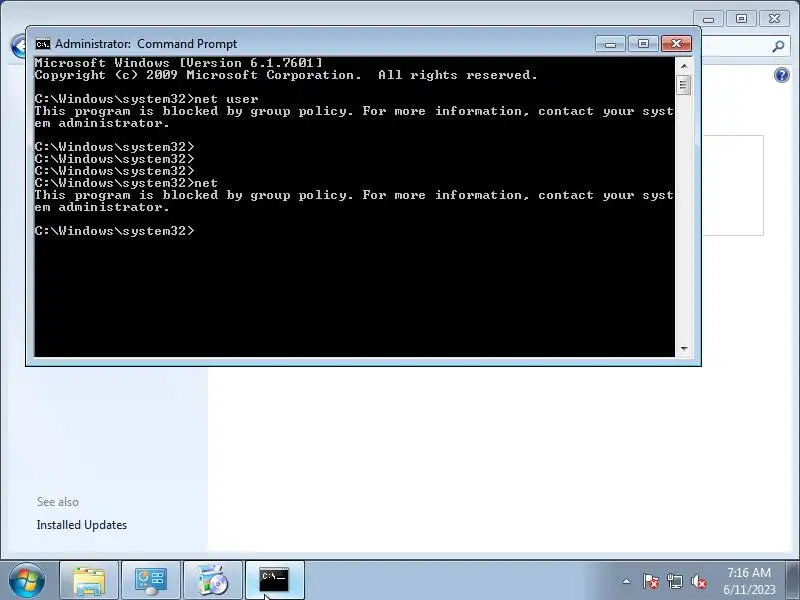Image resolution: width=800 pixels, height=600 pixels.
Task: Close the Command Prompt window
Action: (676, 44)
